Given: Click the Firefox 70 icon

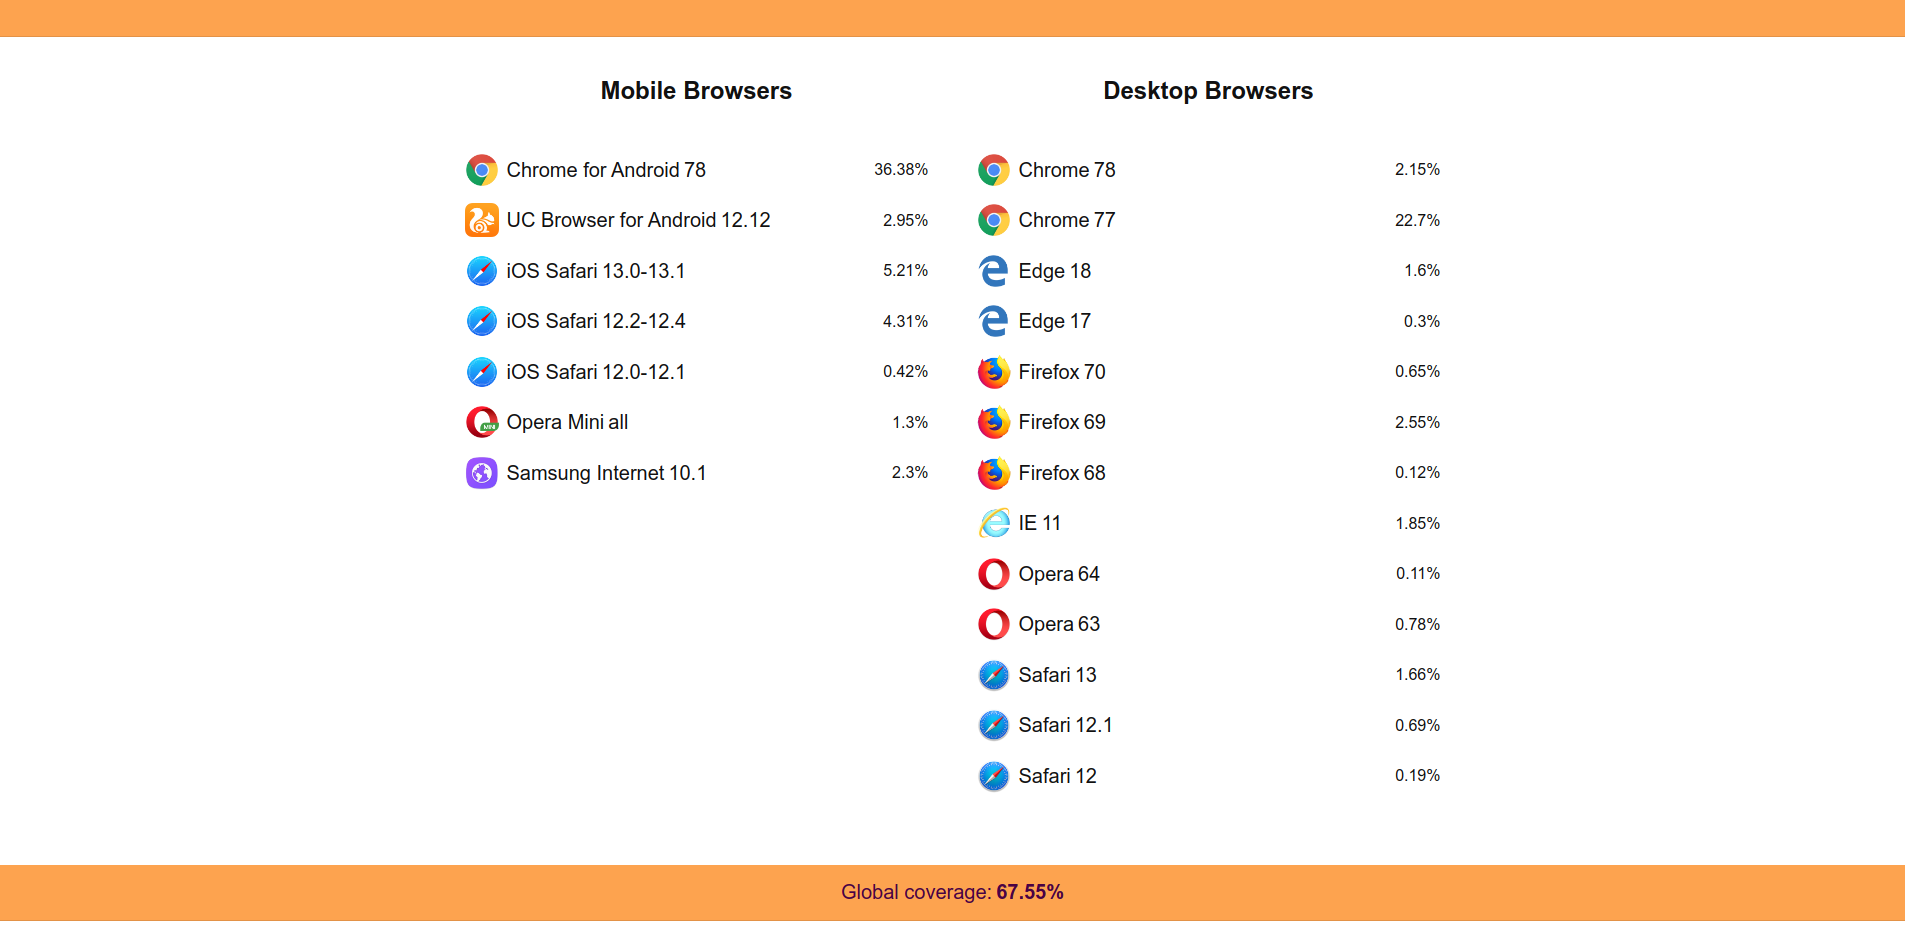Looking at the screenshot, I should 994,372.
